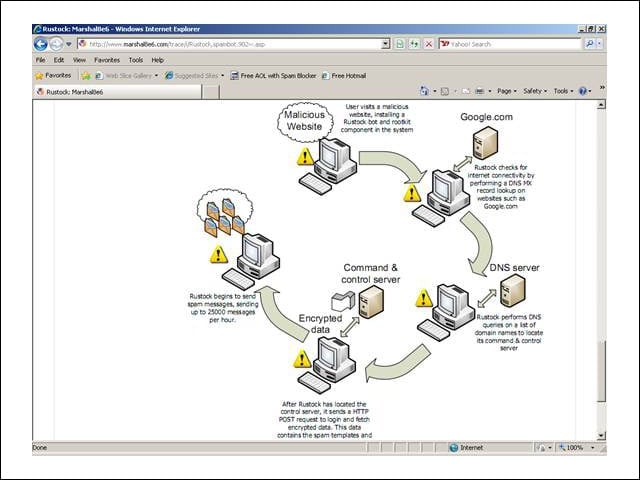Click the Add to Favorites Bar icon
This screenshot has width=640, height=480.
(86, 76)
